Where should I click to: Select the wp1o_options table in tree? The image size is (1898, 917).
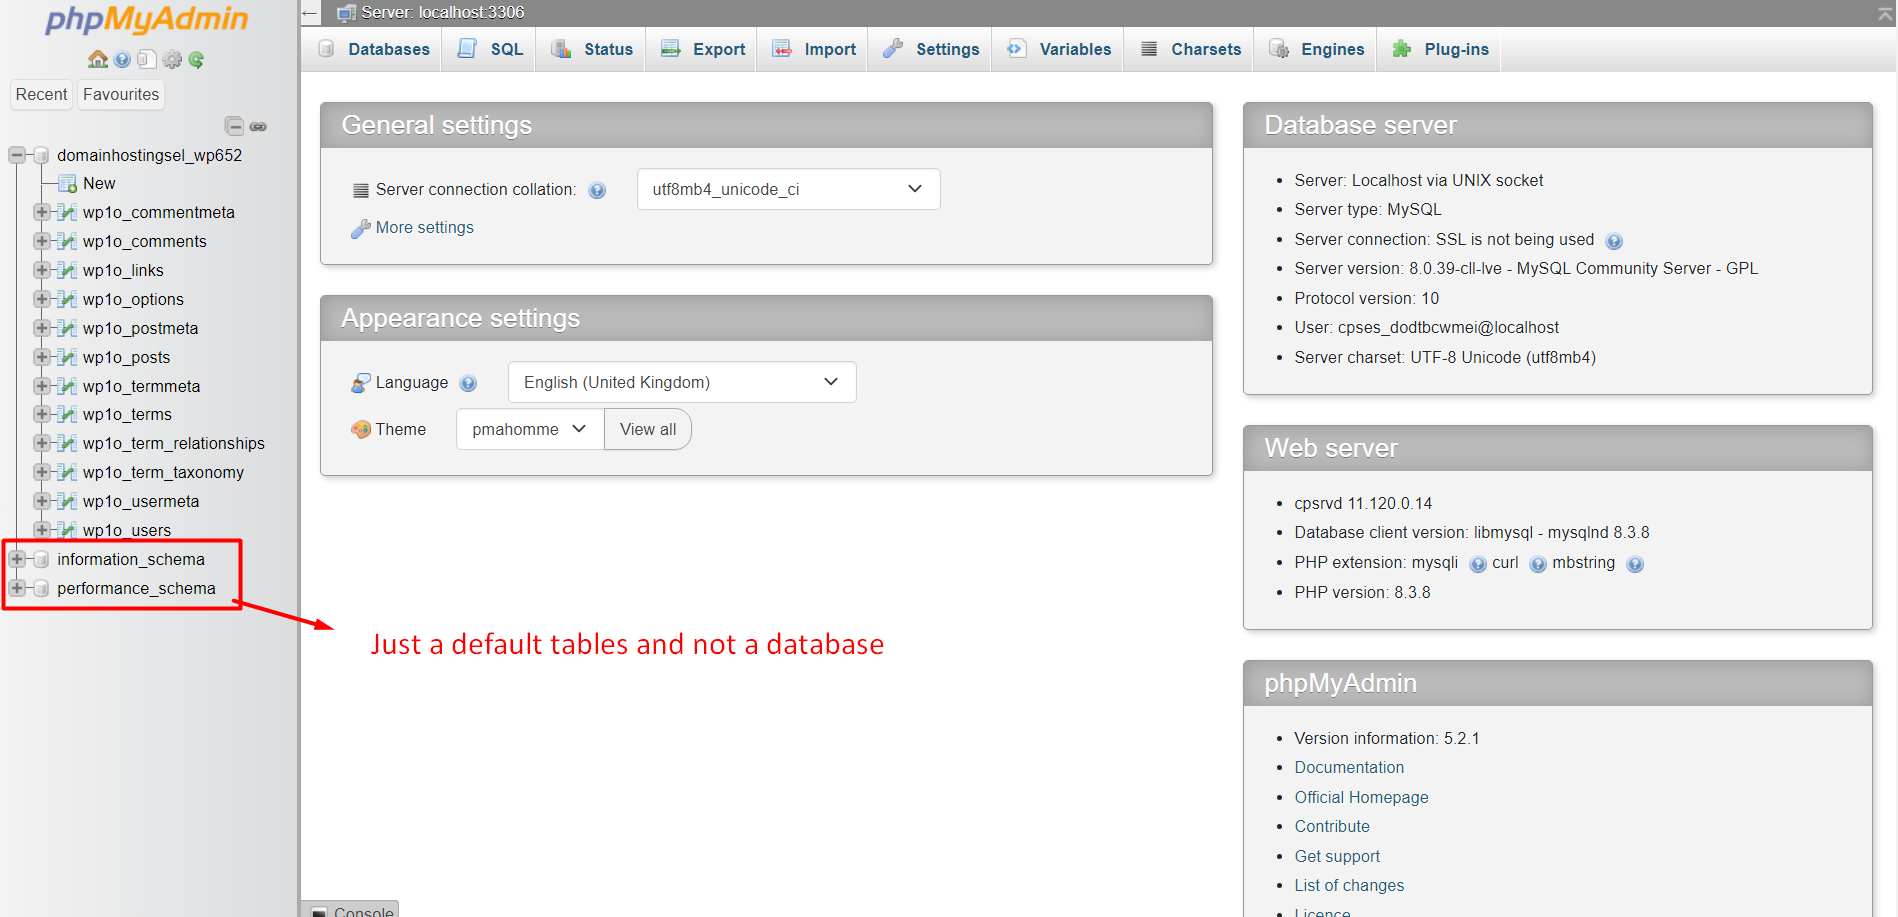[133, 299]
